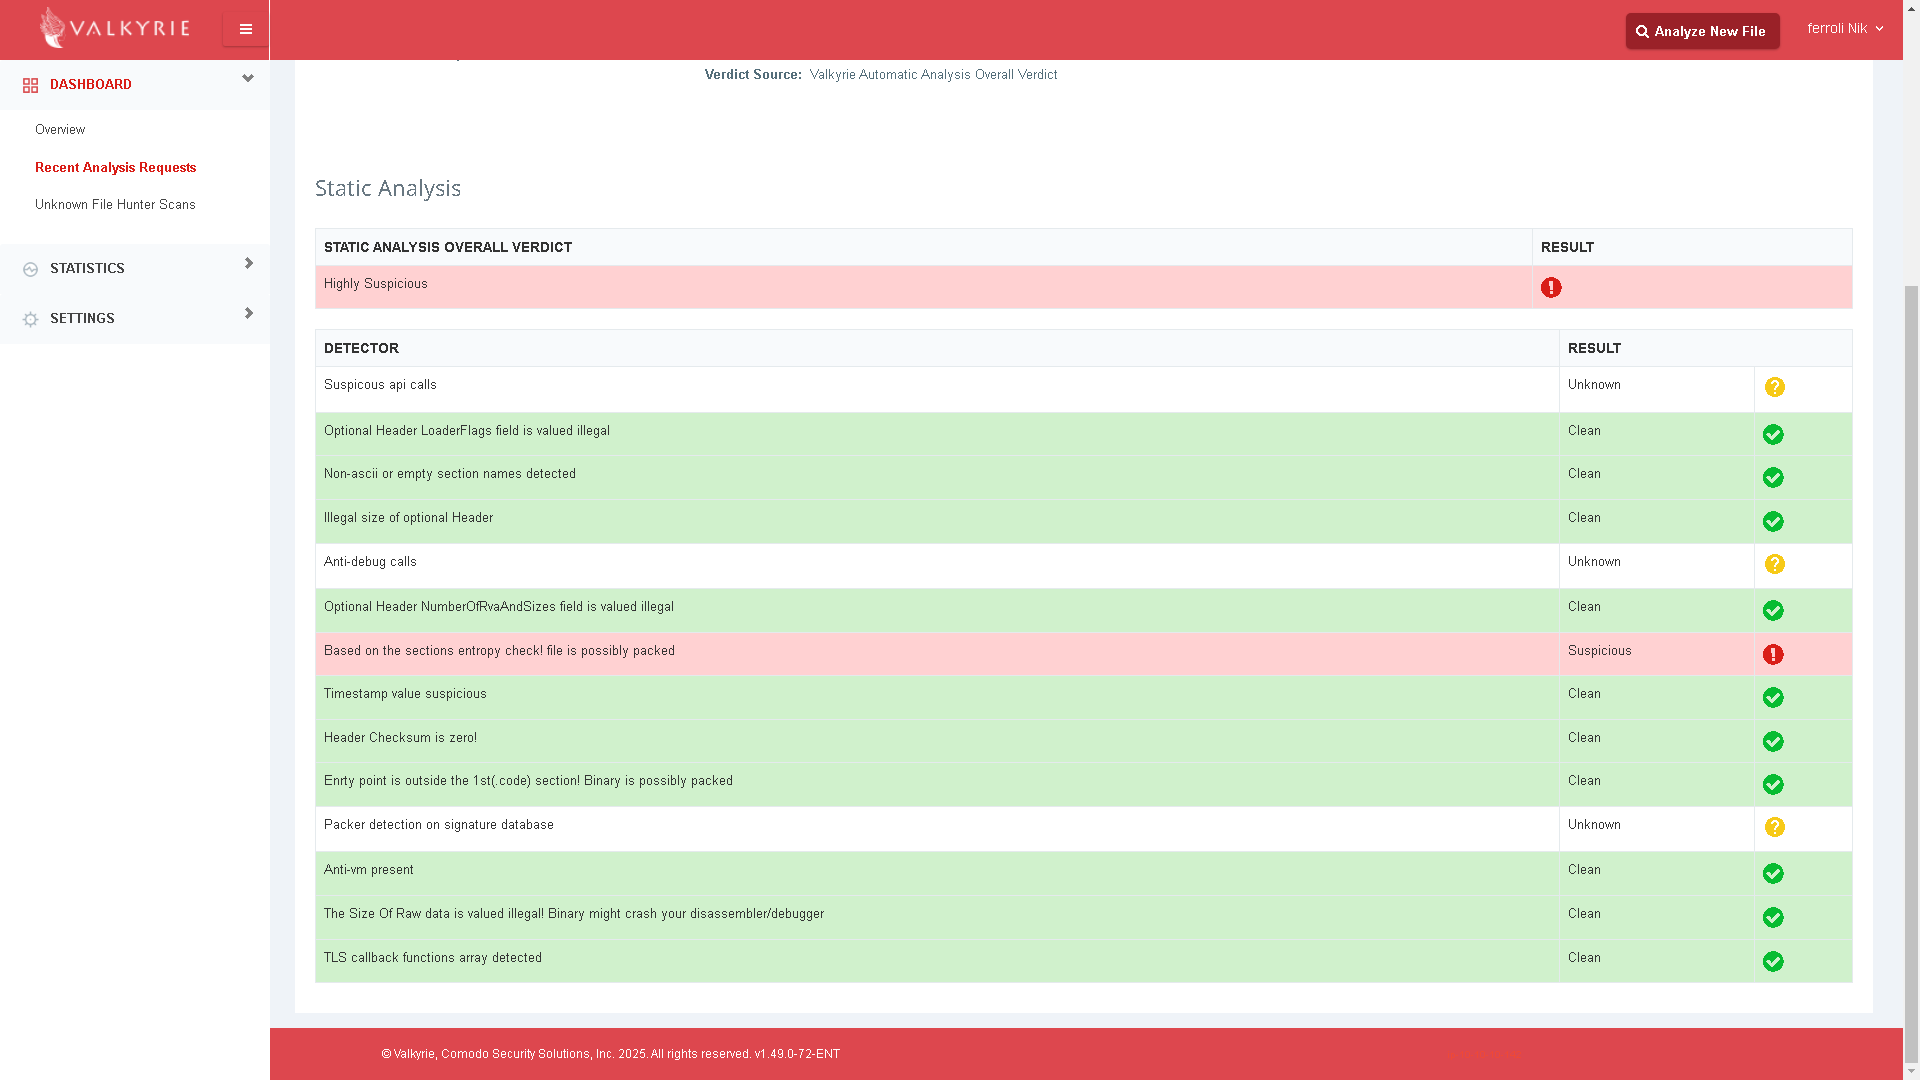Open Recent Analysis Requests link
The width and height of the screenshot is (1920, 1080).
(x=115, y=168)
